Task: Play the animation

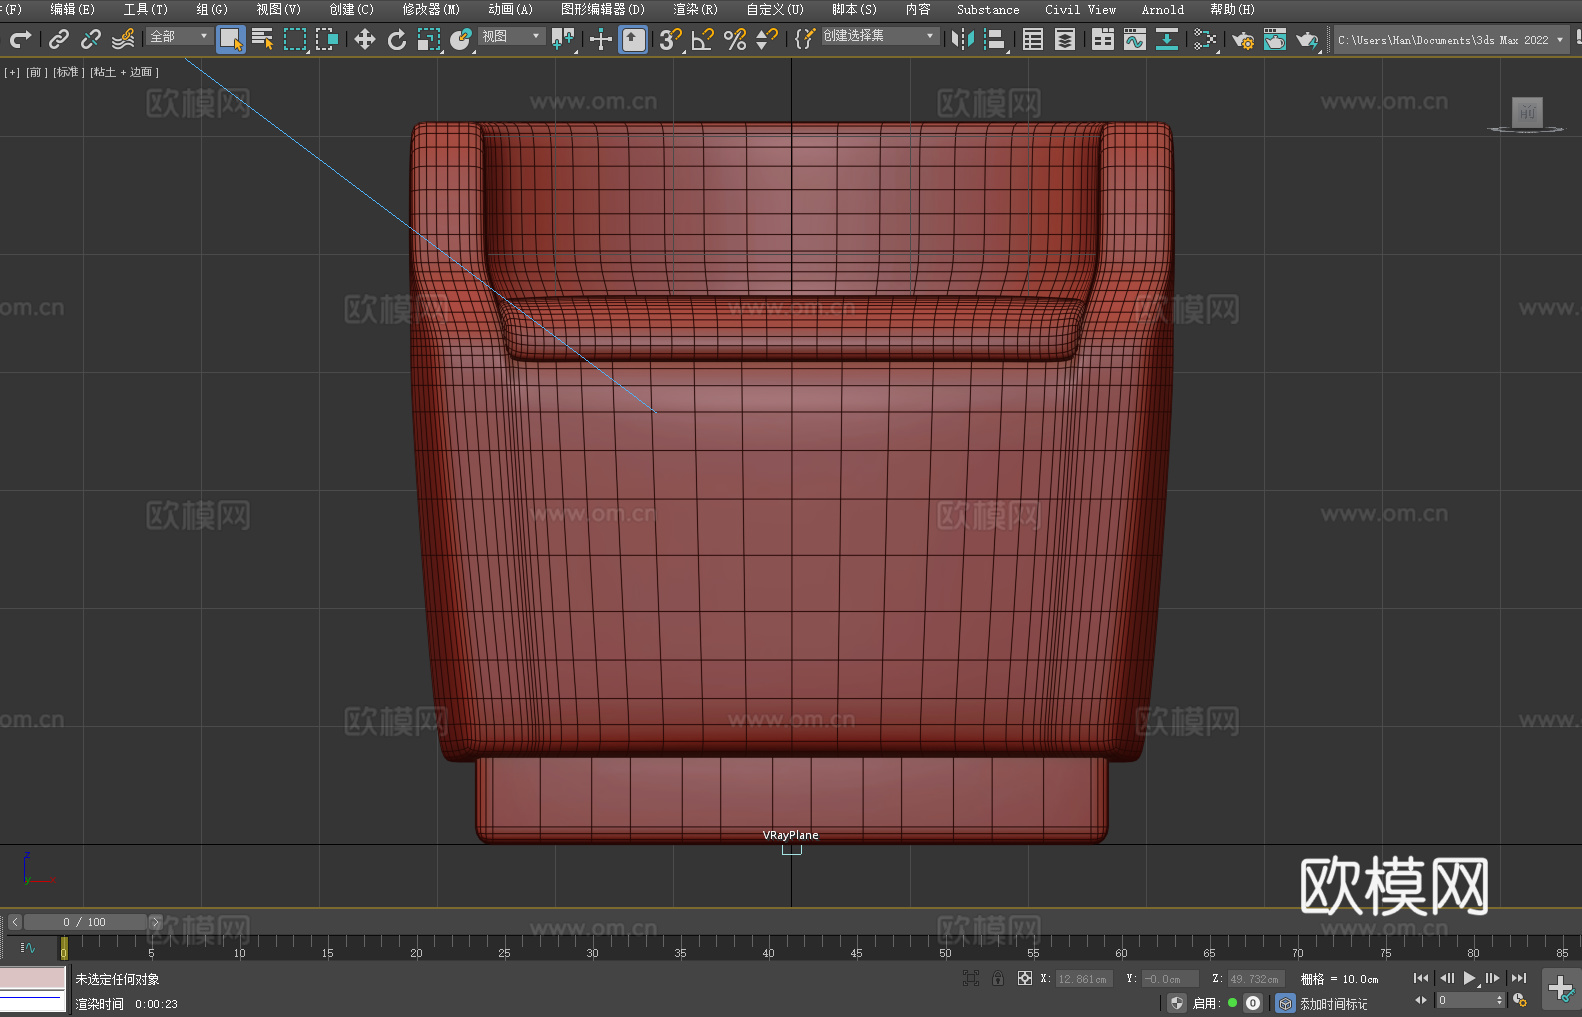Action: (x=1469, y=979)
